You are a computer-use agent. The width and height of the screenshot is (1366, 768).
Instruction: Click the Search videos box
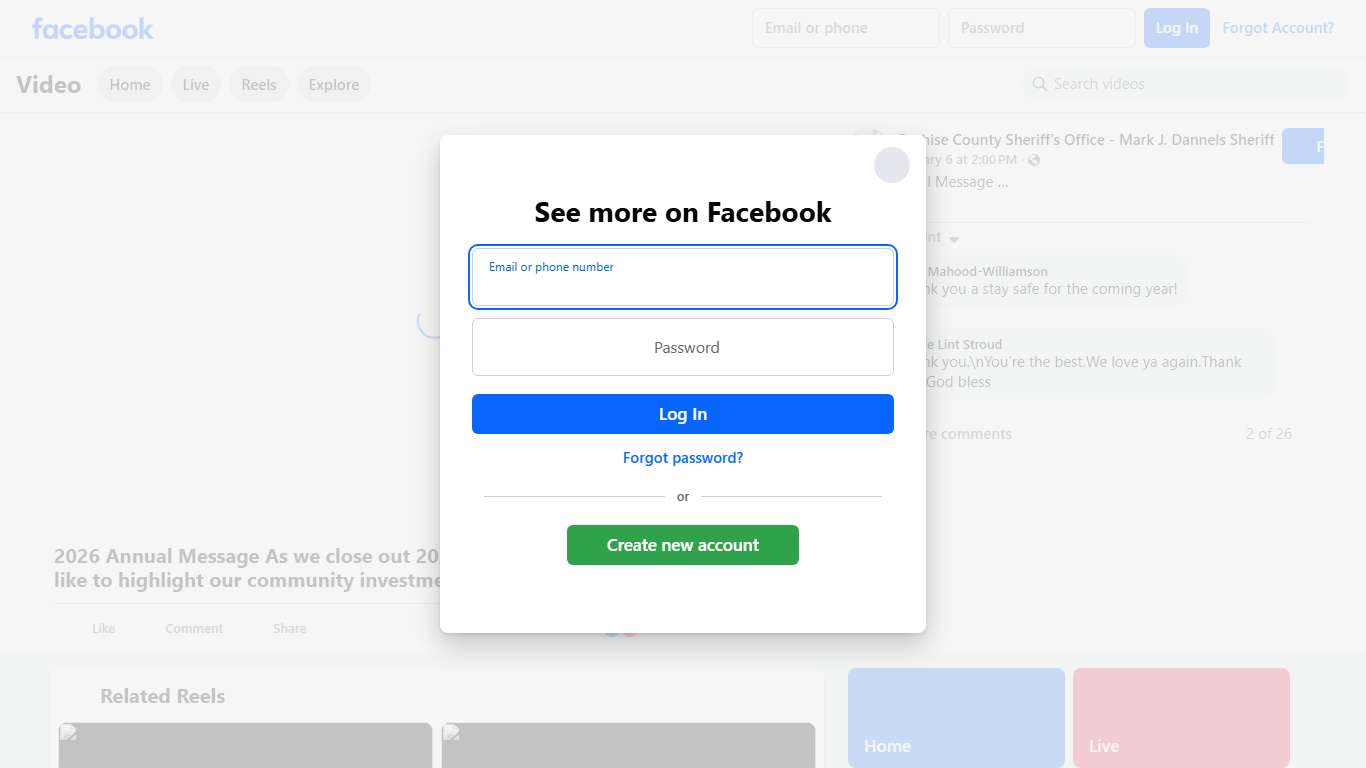click(x=1186, y=84)
